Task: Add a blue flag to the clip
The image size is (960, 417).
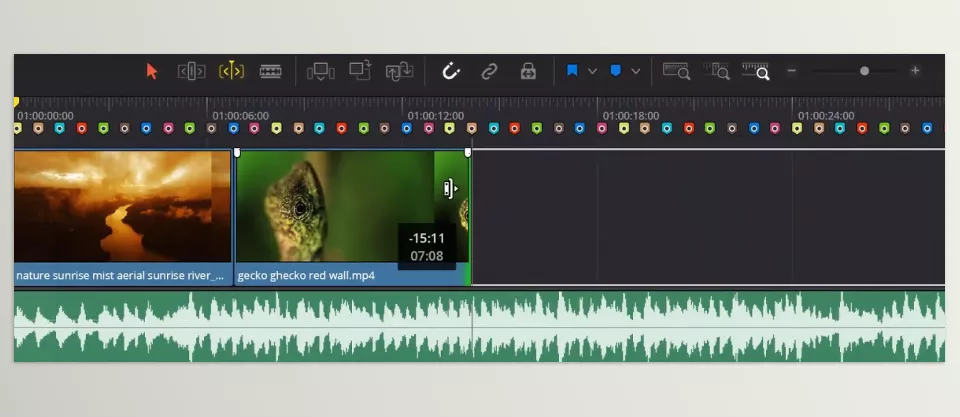Action: tap(572, 71)
